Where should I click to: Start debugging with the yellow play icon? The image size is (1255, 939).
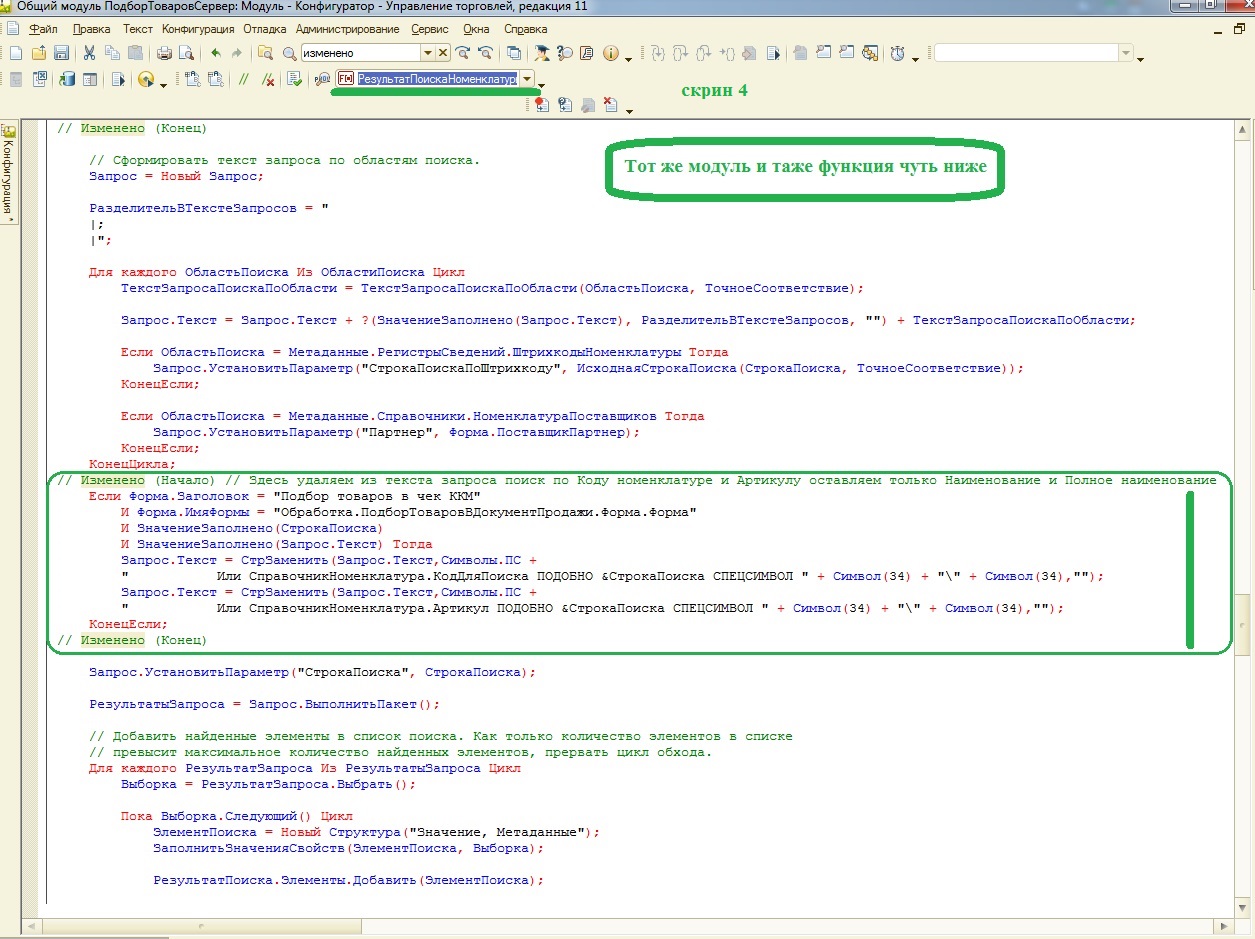click(x=146, y=80)
